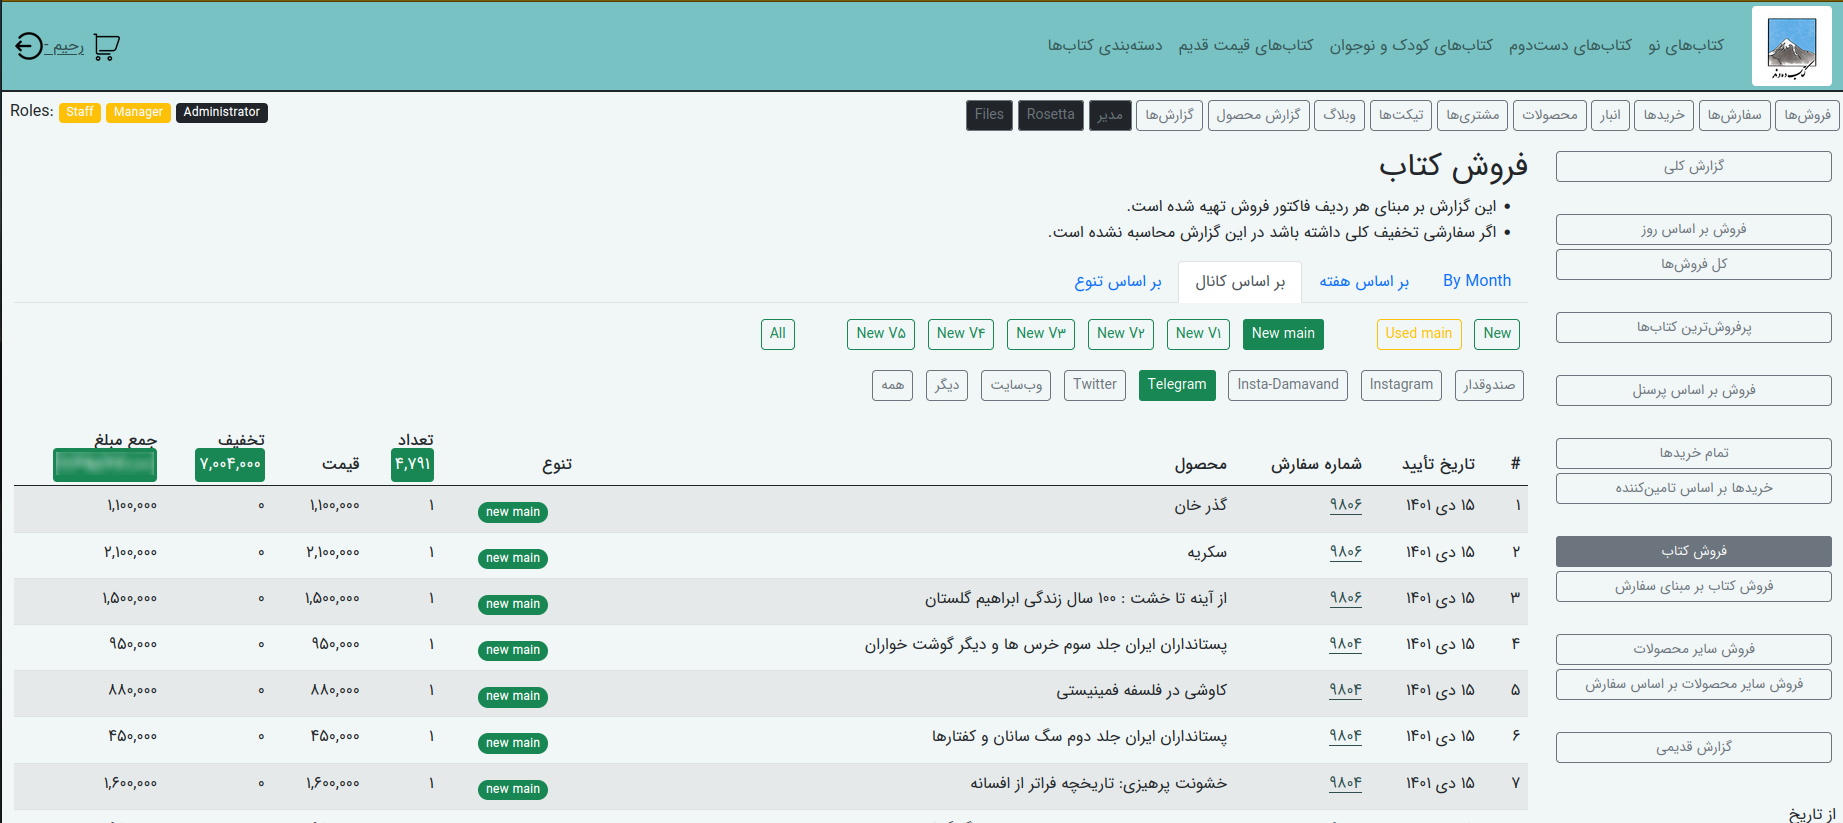This screenshot has width=1843, height=823.
Task: Open فروش کتاب بر مبنای سفارش report
Action: click(x=1693, y=587)
